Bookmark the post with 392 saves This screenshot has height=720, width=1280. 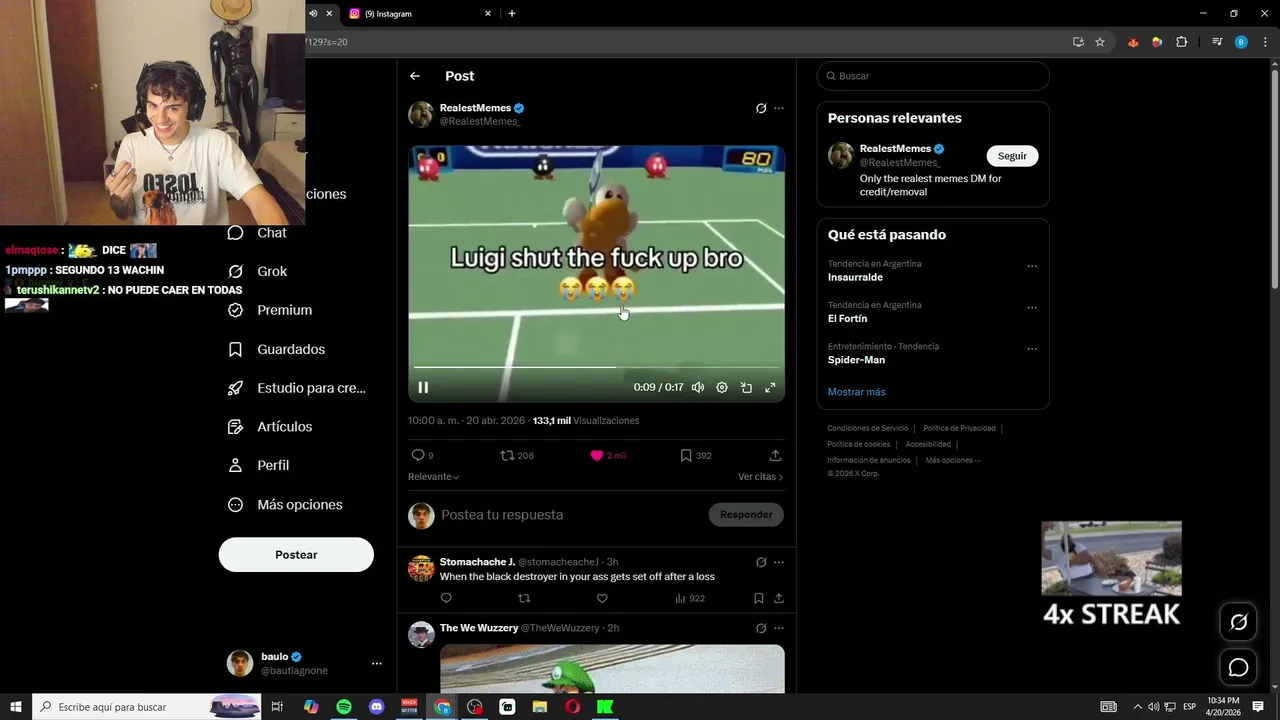pos(696,455)
